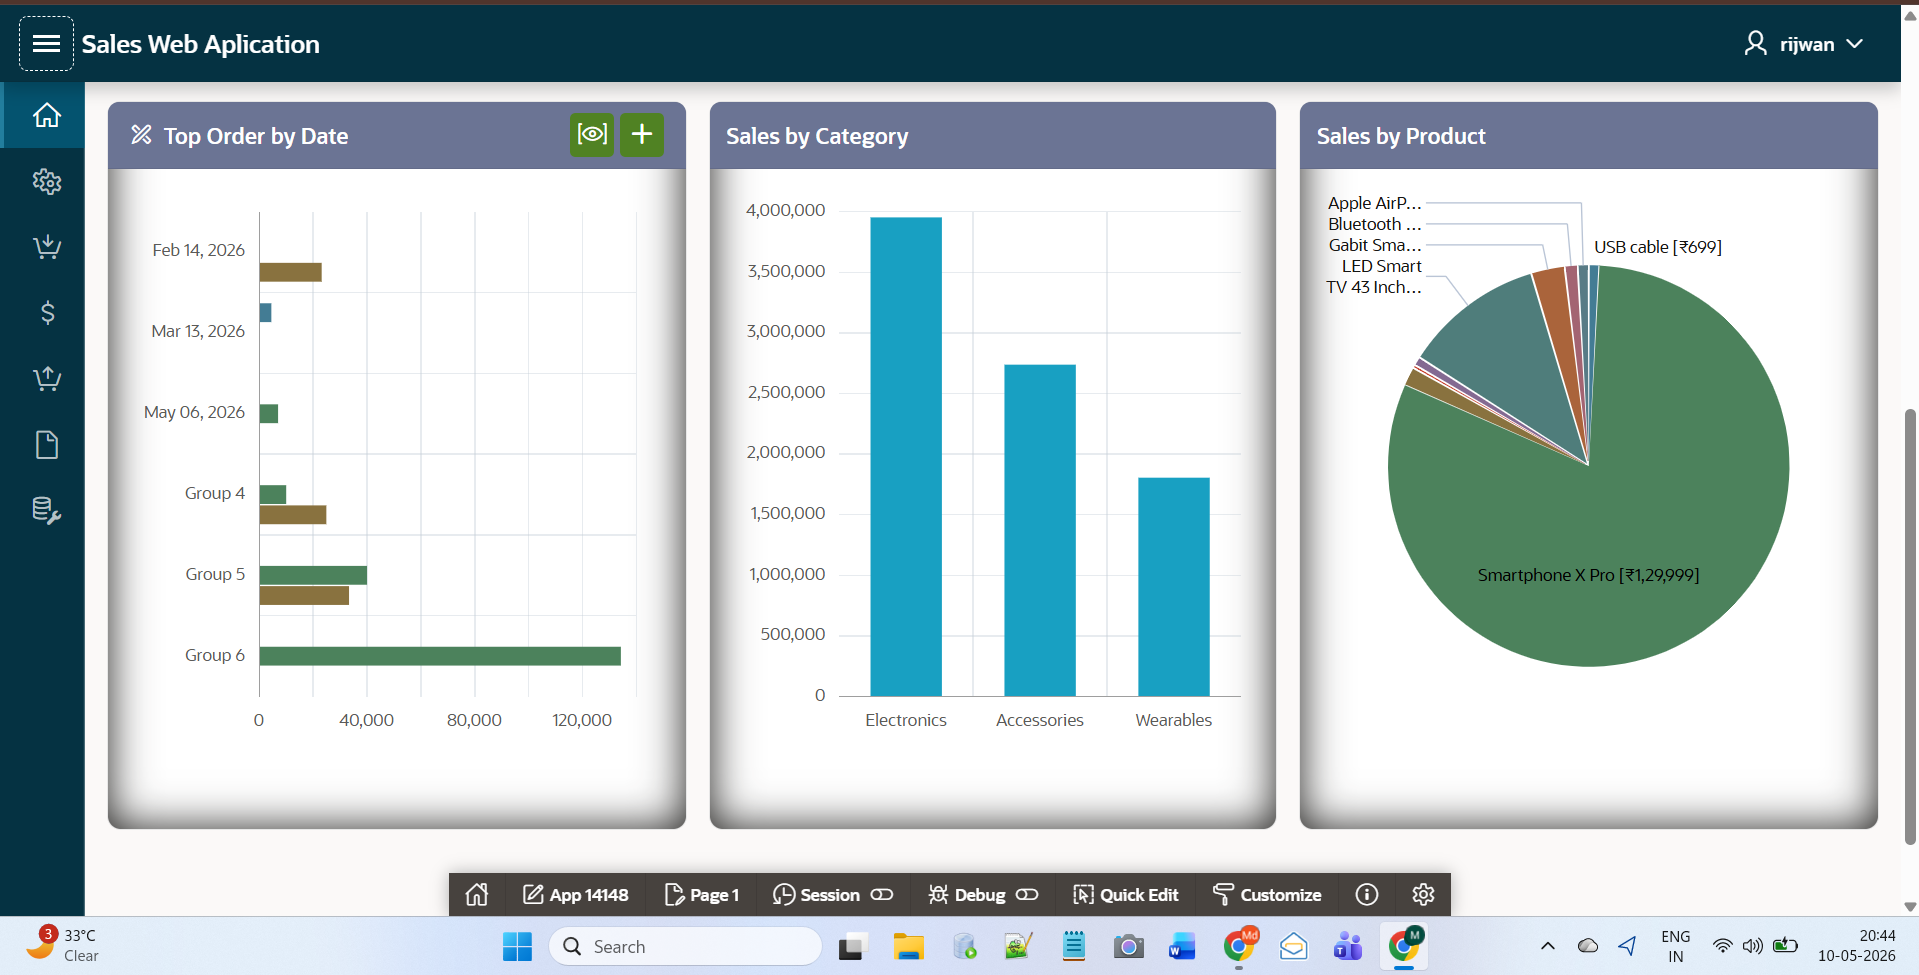This screenshot has height=975, width=1919.
Task: Click the Accessories bar in the chart
Action: coord(1040,531)
